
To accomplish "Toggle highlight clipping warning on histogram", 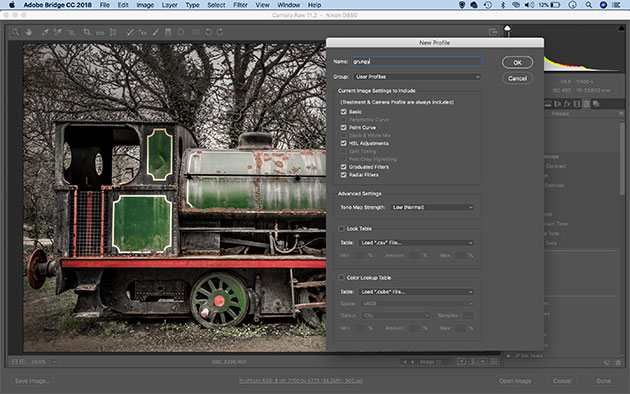I will [x=622, y=28].
